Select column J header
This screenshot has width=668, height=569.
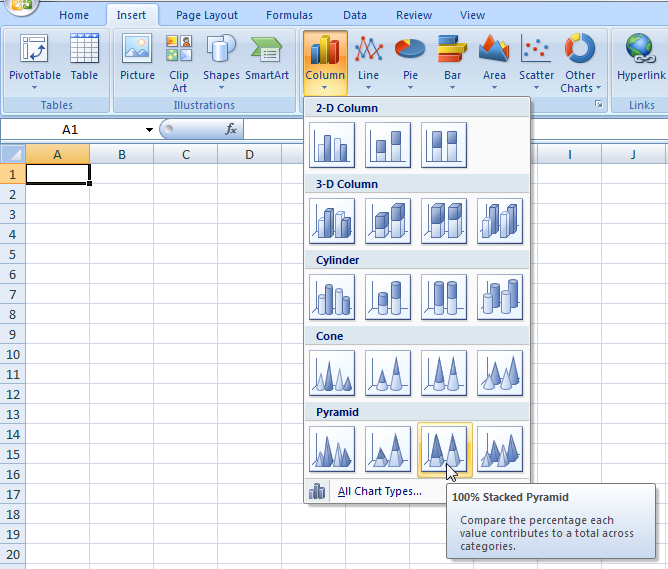(633, 155)
